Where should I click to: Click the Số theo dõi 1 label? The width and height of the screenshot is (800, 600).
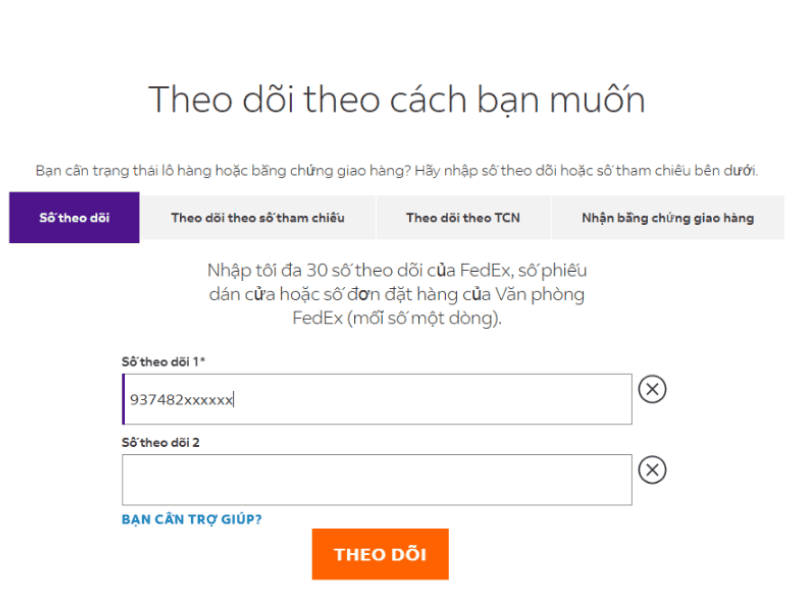pos(163,361)
